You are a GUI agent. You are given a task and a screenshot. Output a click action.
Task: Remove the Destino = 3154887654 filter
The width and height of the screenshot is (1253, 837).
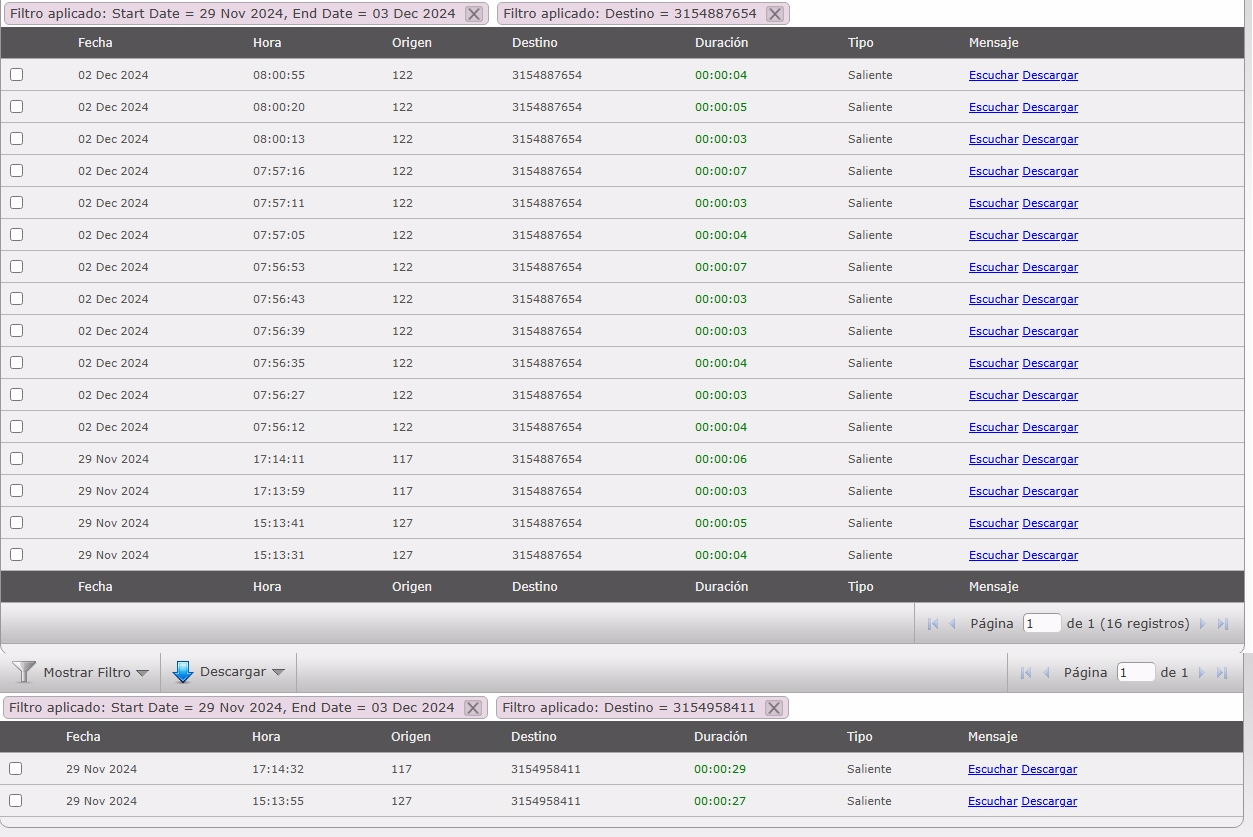[774, 14]
